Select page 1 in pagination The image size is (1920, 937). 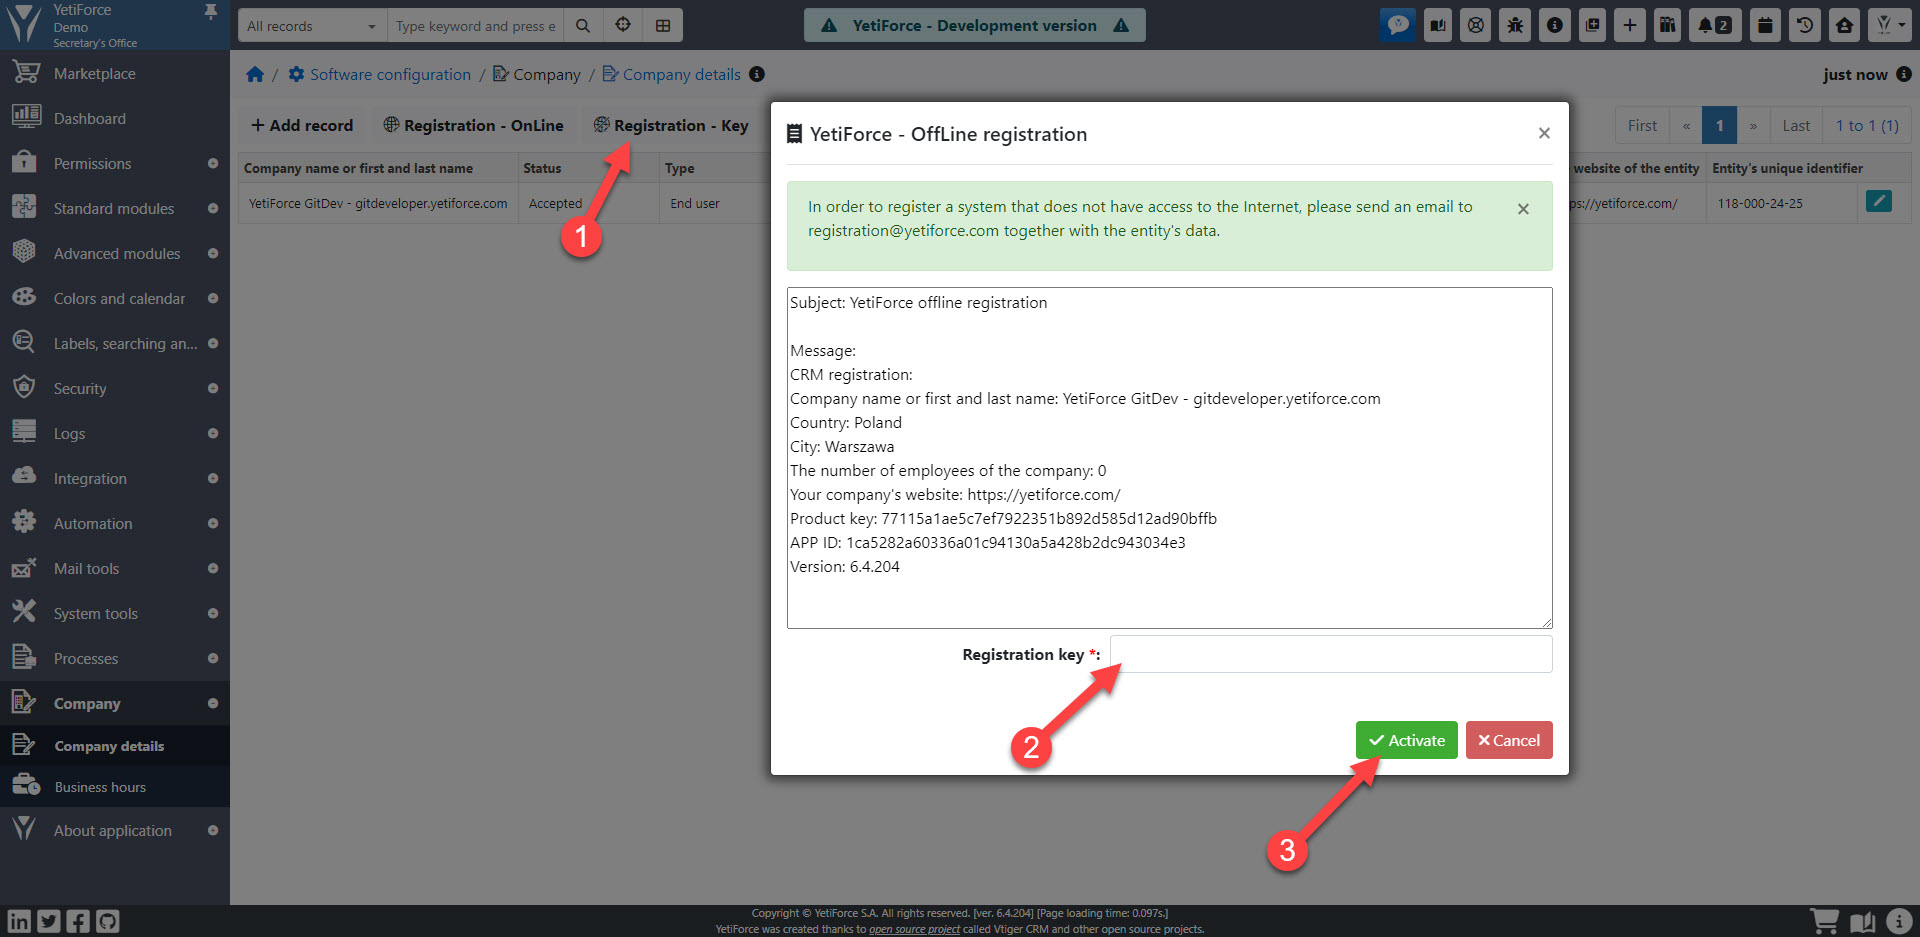pyautogui.click(x=1720, y=125)
